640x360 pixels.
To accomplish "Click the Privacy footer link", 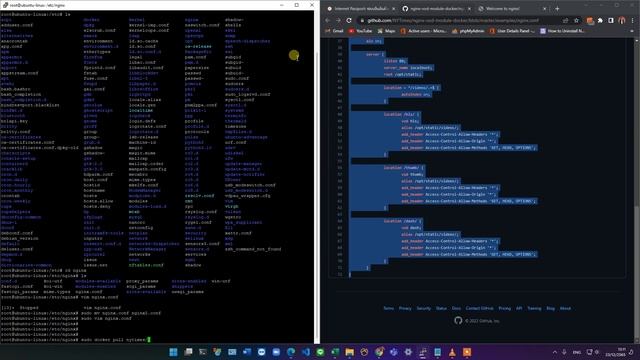I will coord(405,309).
